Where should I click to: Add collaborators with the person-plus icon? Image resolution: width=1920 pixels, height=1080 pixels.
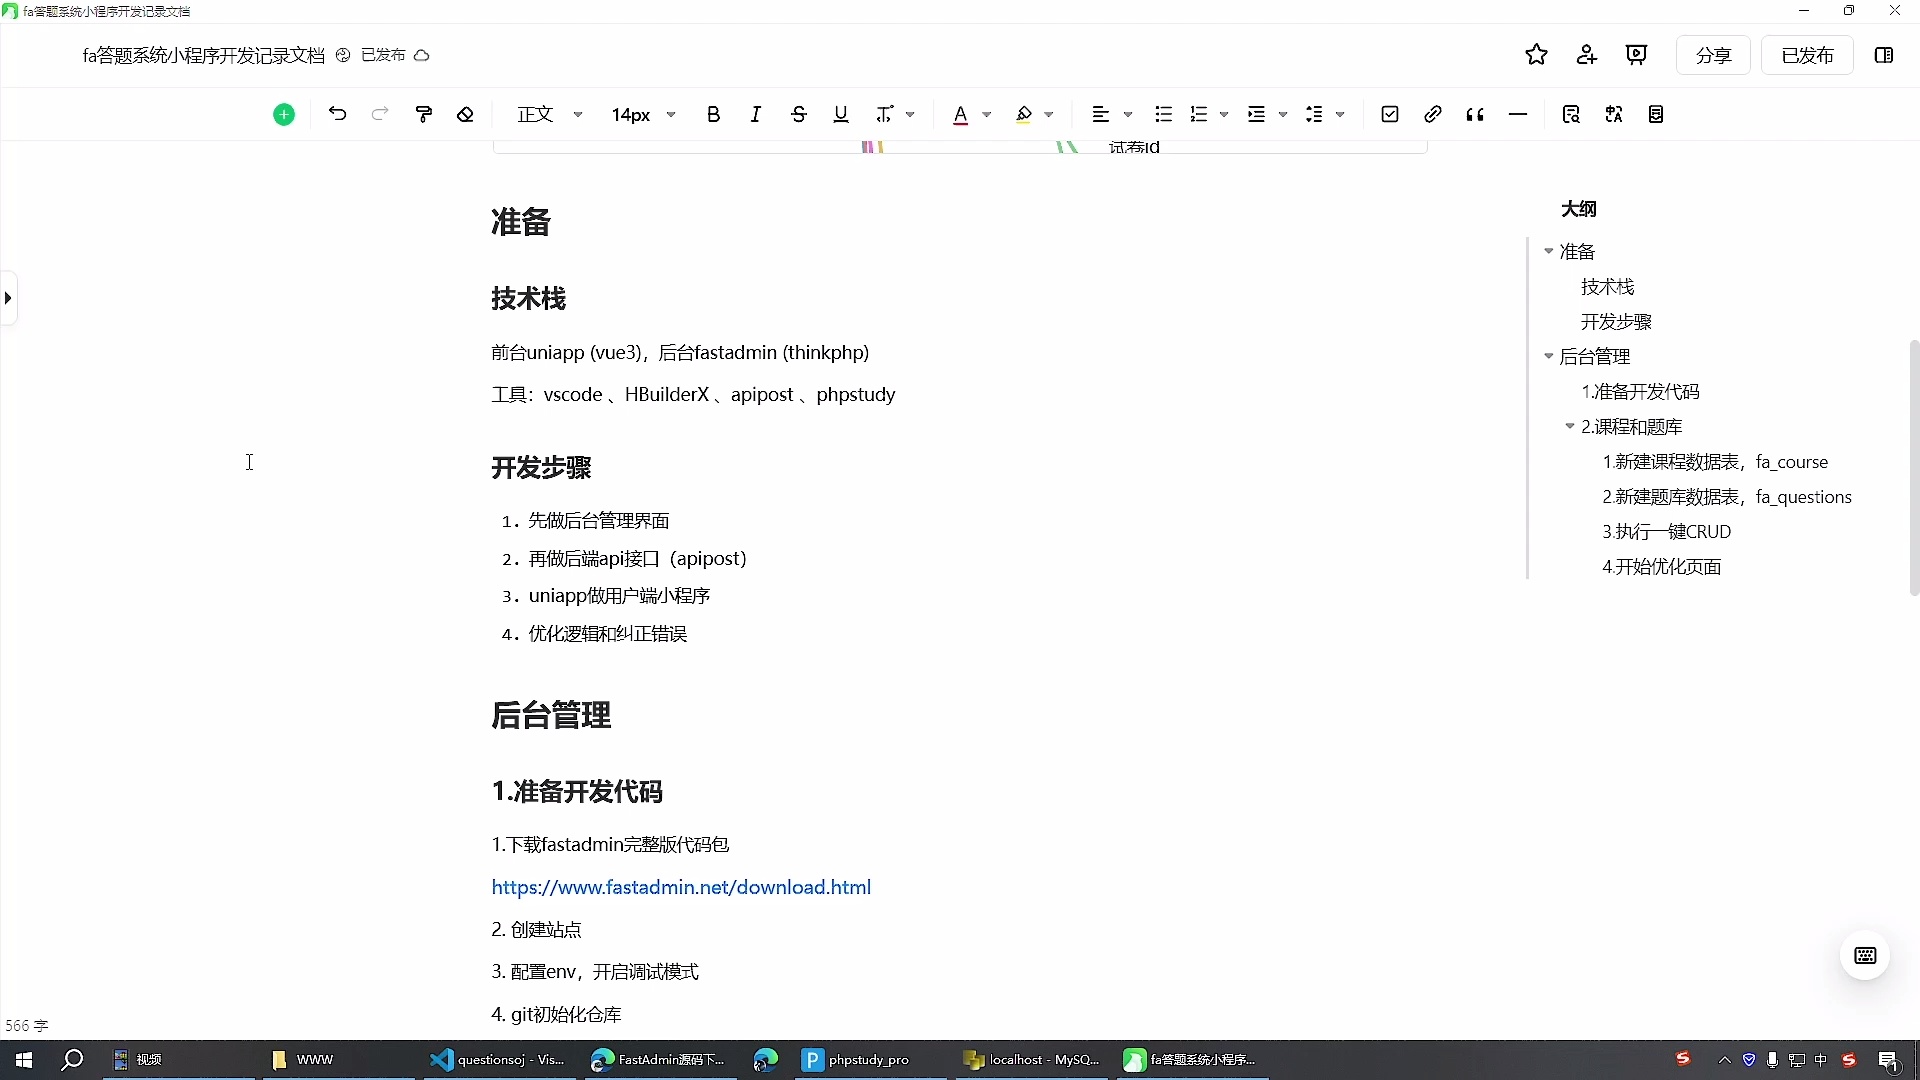[x=1586, y=55]
